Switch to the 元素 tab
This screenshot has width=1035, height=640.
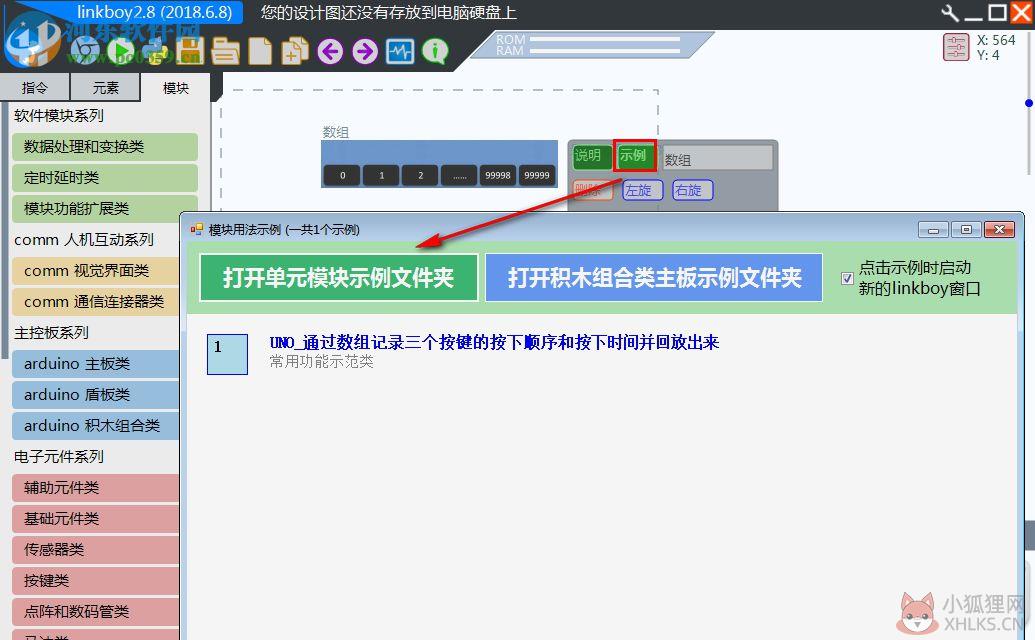pyautogui.click(x=105, y=88)
